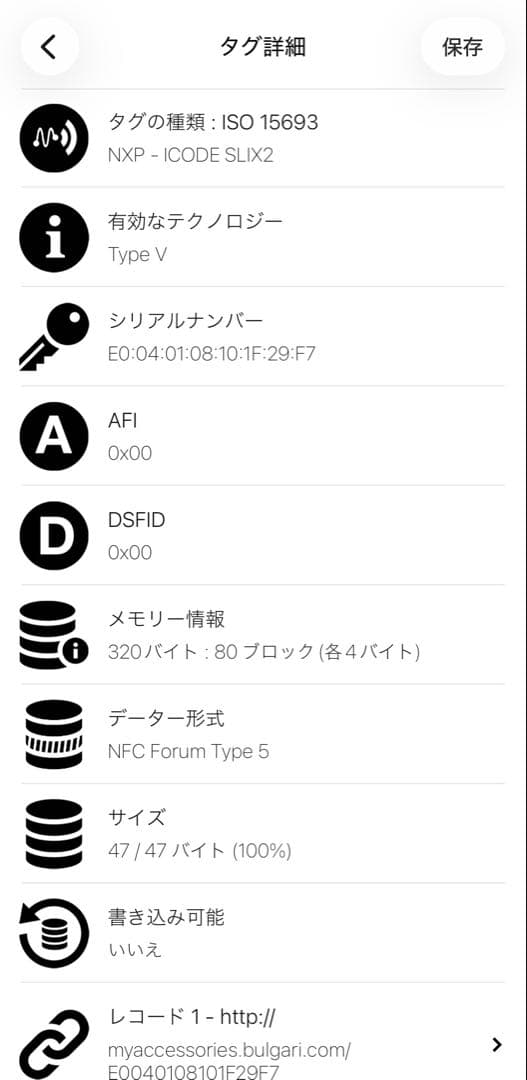Open the myaccessories.bulgari.com URL

pos(229,1061)
